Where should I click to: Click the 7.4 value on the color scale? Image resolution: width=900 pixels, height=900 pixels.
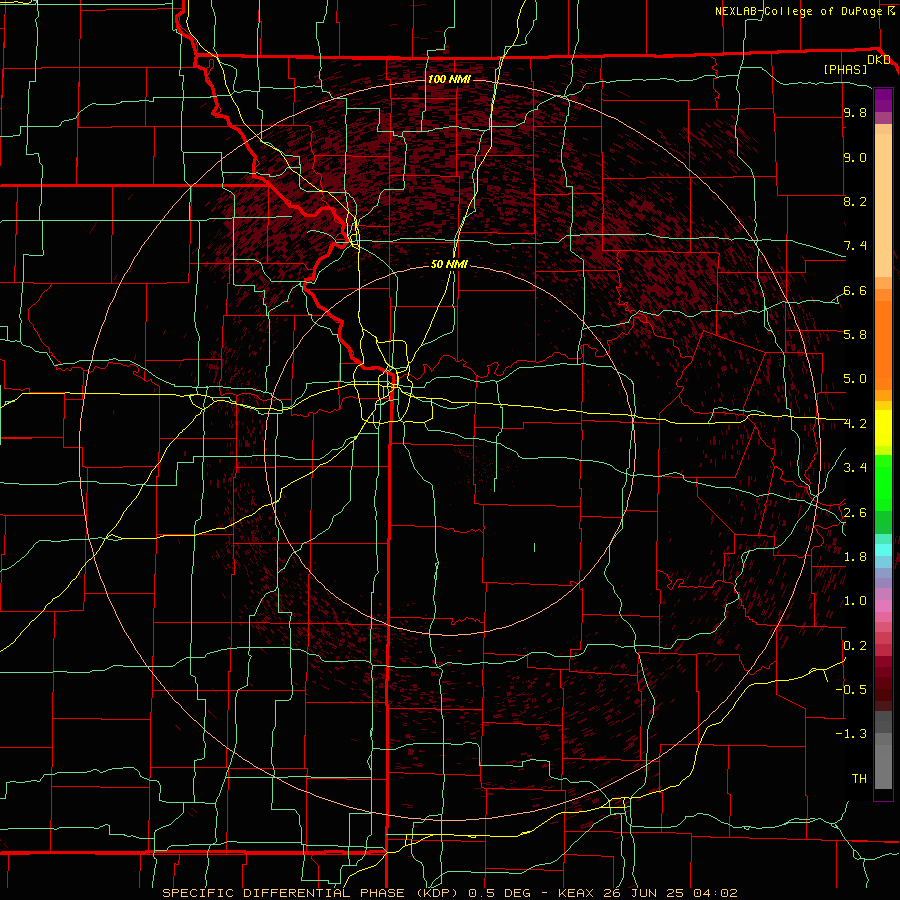tap(855, 246)
